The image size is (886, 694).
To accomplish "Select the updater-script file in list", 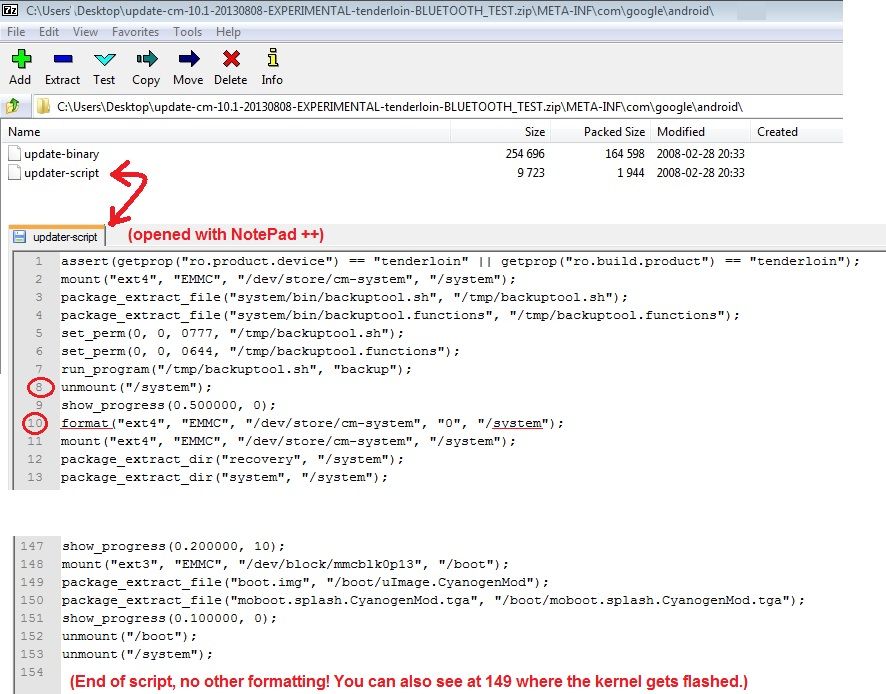I will pyautogui.click(x=61, y=173).
